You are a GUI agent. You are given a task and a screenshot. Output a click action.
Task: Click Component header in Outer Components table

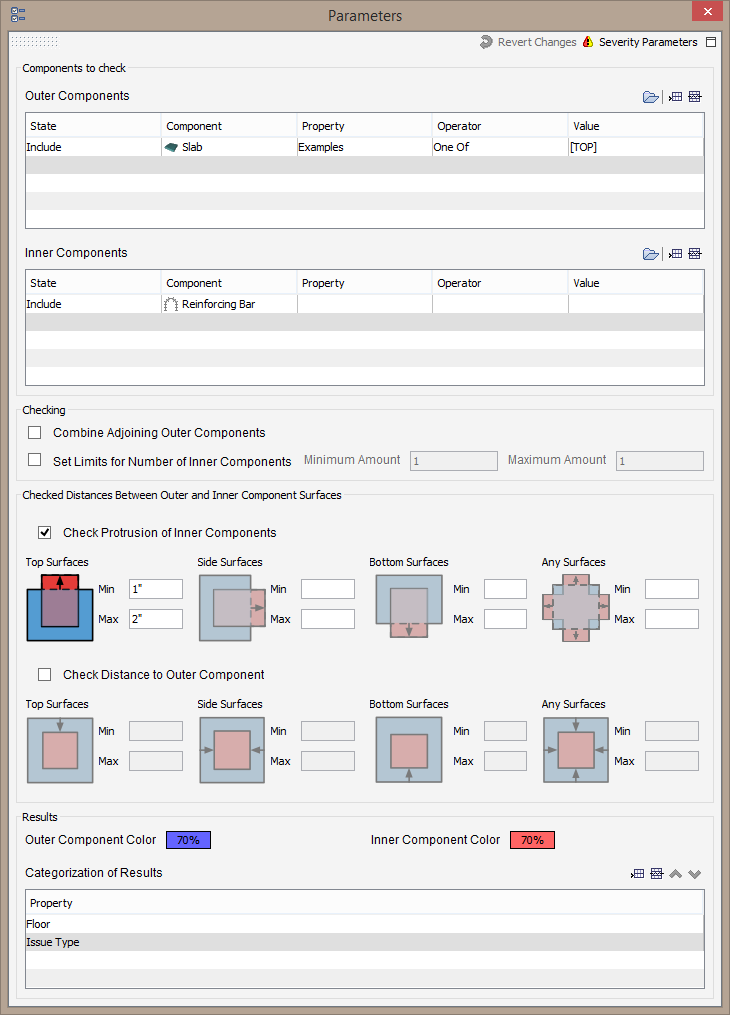[229, 126]
